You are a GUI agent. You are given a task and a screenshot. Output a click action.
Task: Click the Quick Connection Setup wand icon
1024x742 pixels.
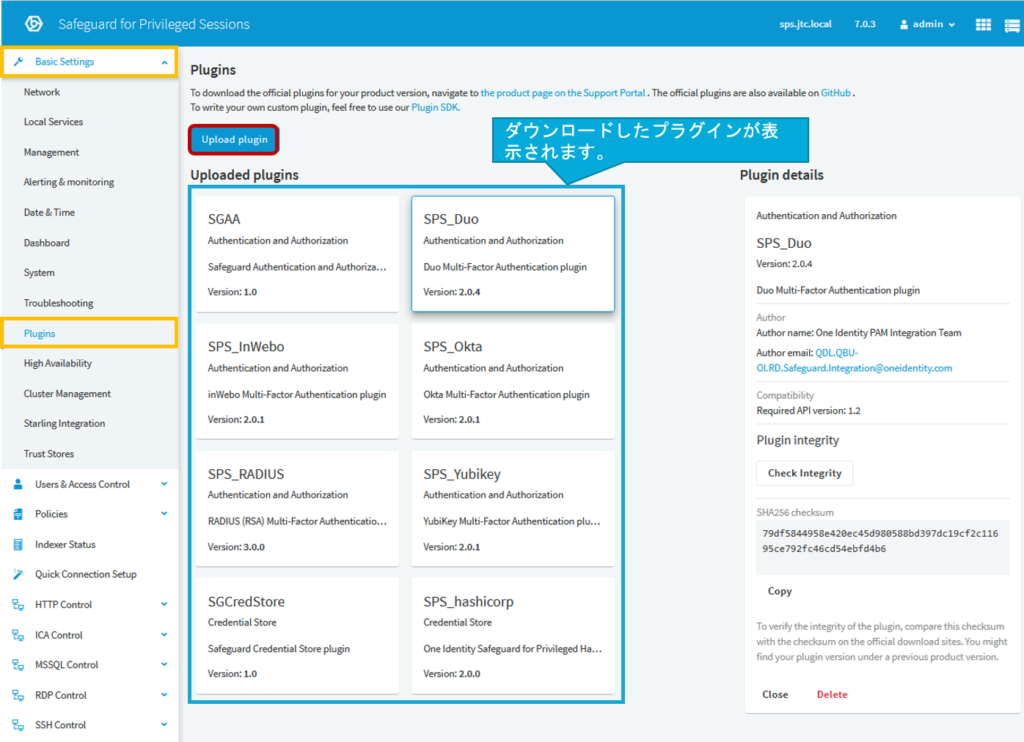point(18,574)
